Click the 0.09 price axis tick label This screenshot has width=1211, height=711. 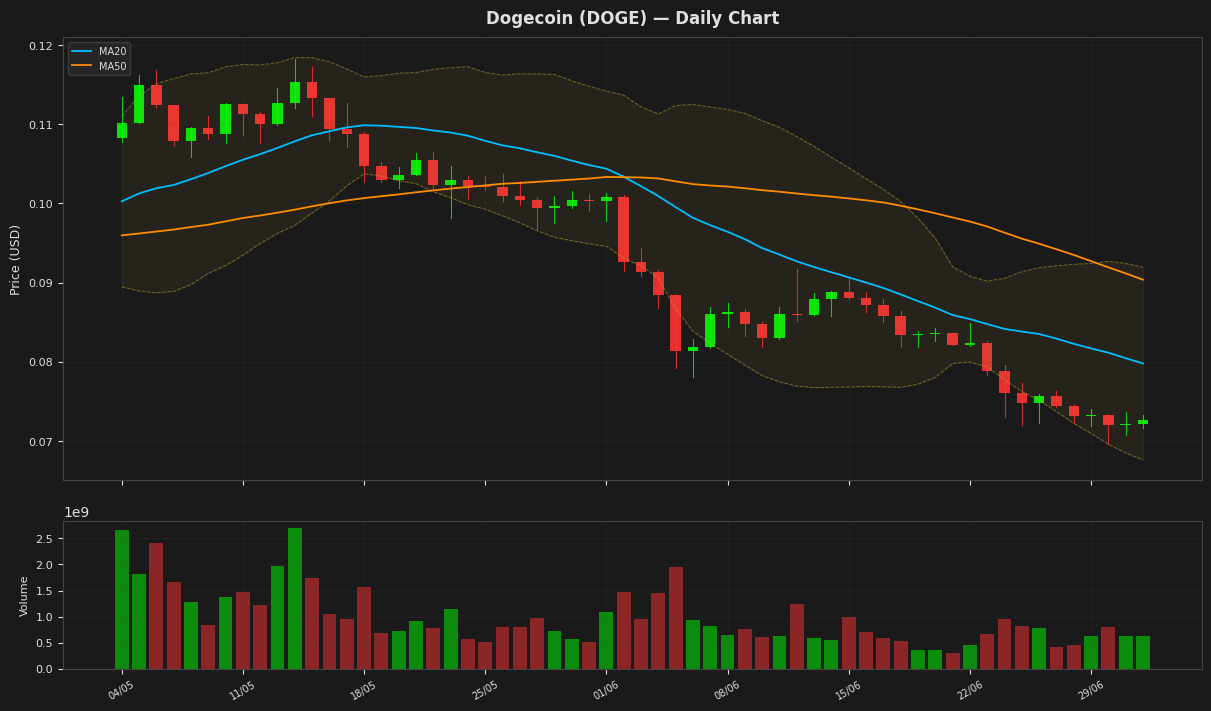click(x=41, y=283)
